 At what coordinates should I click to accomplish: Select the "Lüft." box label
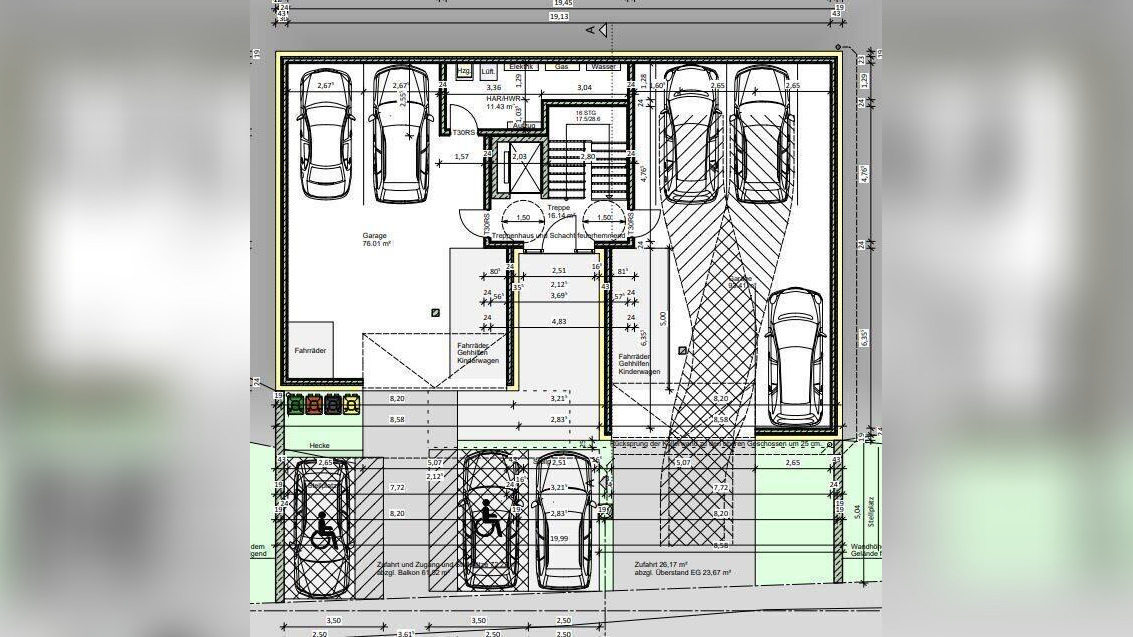point(488,72)
